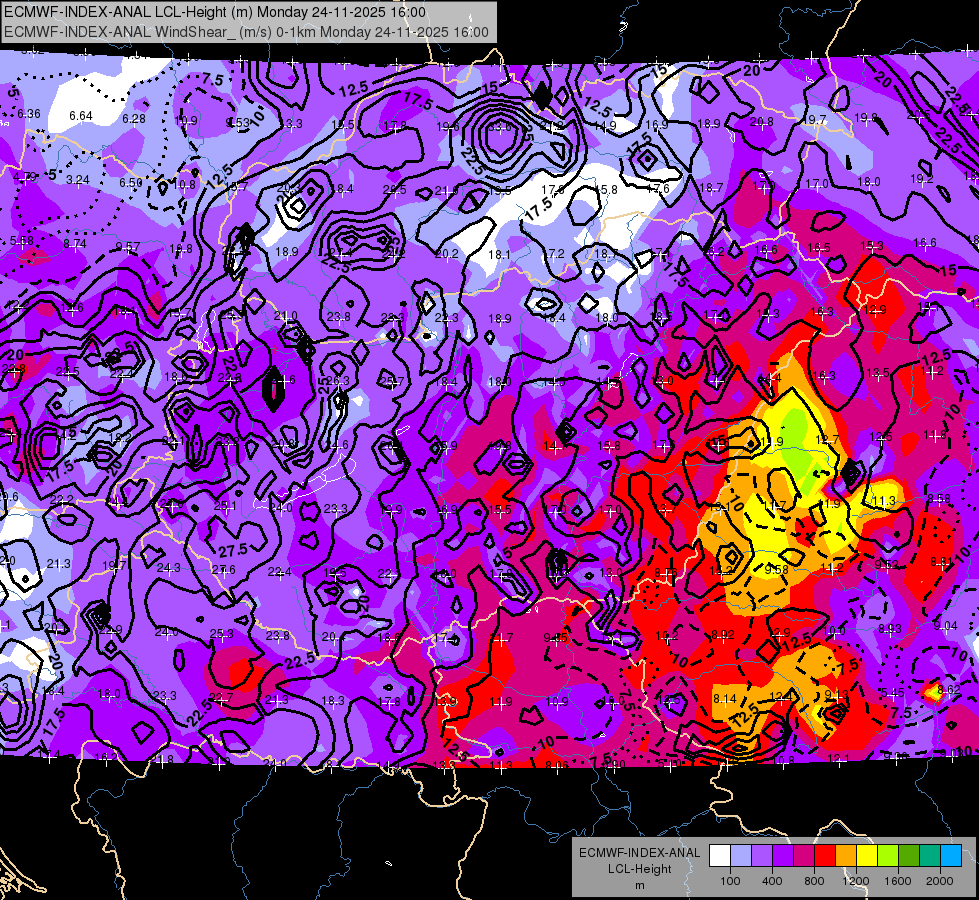
Task: Click the 3.24 shear value
Action: [77, 180]
